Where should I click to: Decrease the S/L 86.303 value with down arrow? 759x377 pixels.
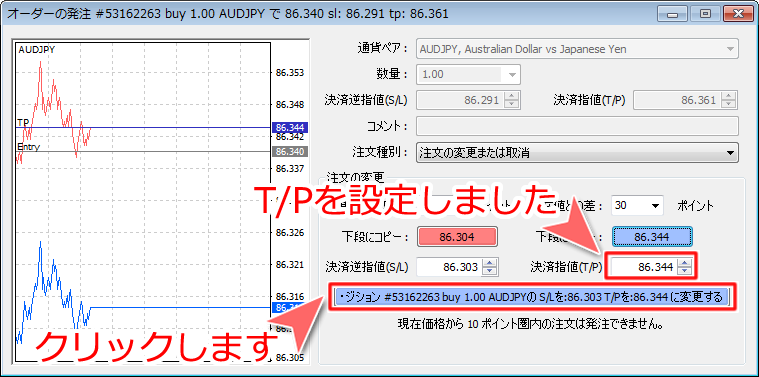coord(490,271)
